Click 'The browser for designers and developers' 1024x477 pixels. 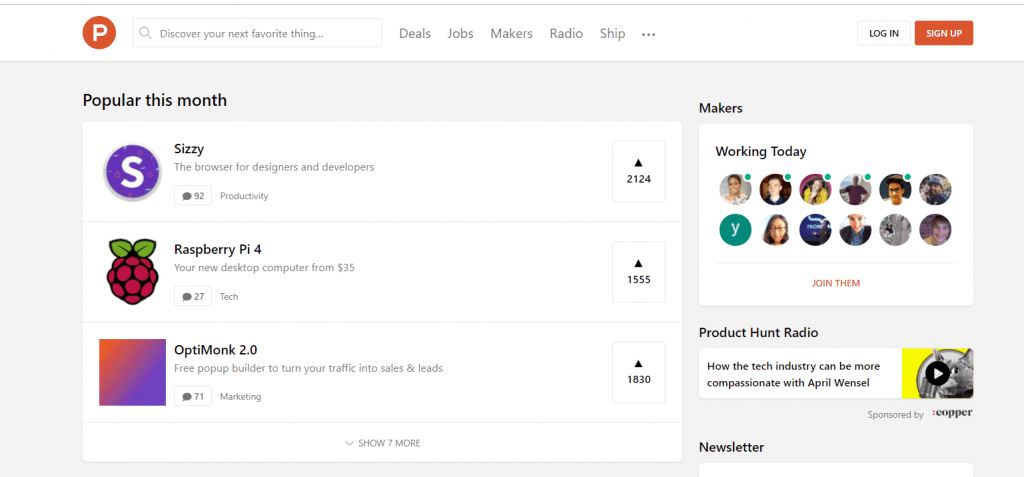pyautogui.click(x=274, y=167)
